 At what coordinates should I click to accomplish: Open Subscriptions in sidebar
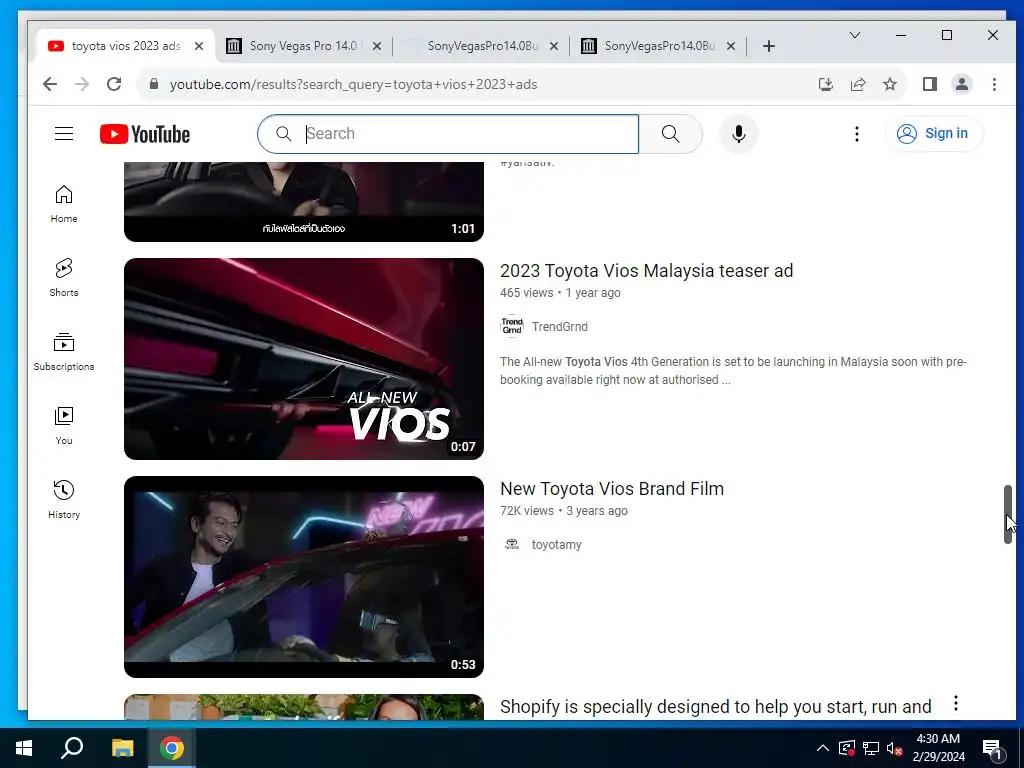coord(64,351)
